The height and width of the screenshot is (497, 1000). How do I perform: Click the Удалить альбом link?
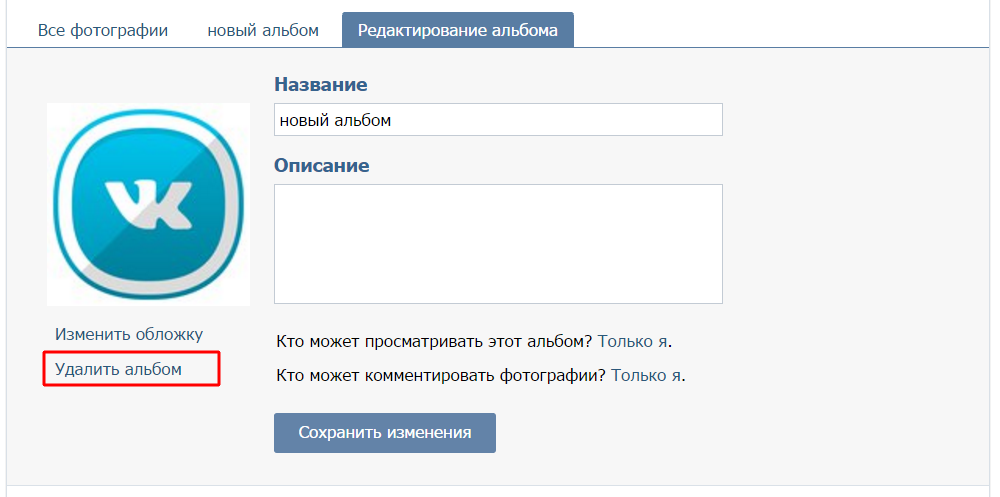(x=119, y=369)
